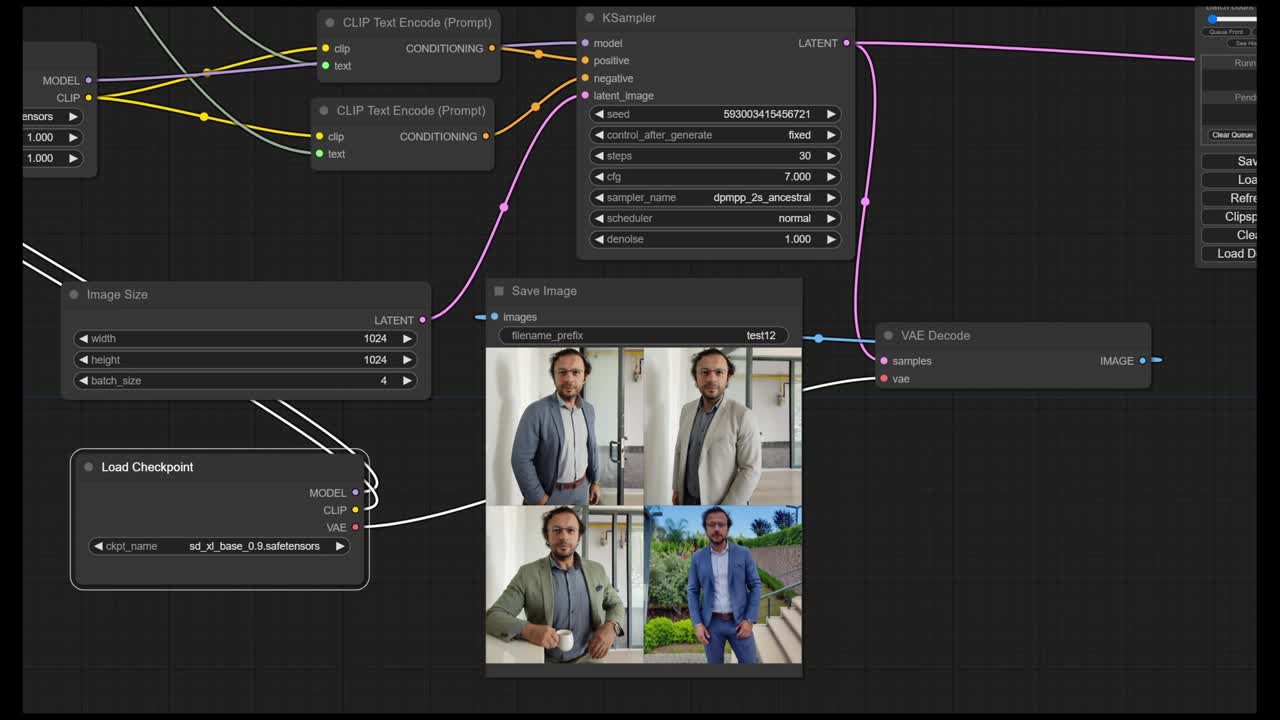Image resolution: width=1280 pixels, height=720 pixels.
Task: Collapse the Save Image node via its title circle
Action: tap(498, 290)
